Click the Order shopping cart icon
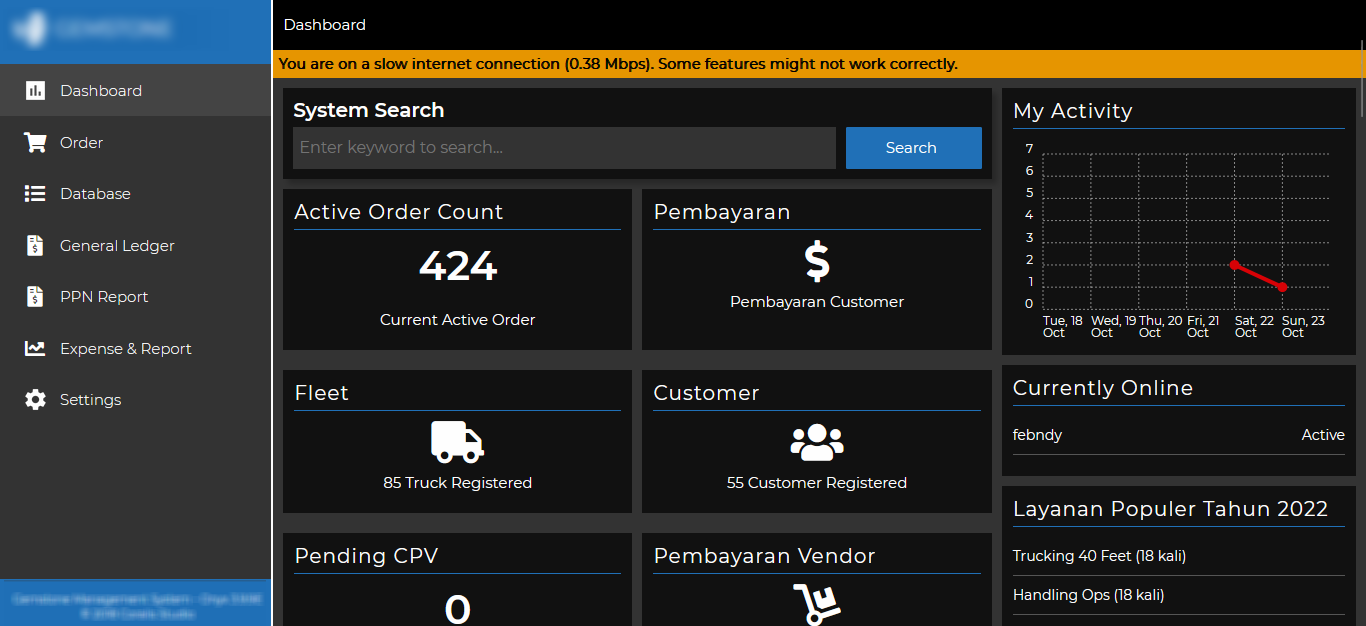 coord(35,143)
